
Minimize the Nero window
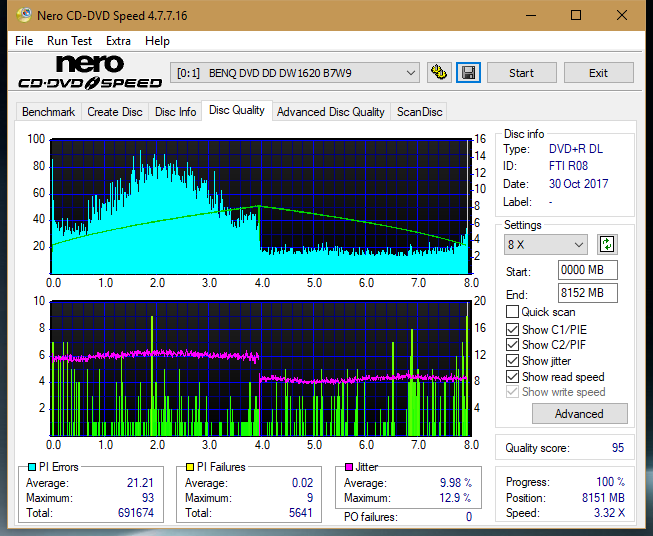(531, 15)
